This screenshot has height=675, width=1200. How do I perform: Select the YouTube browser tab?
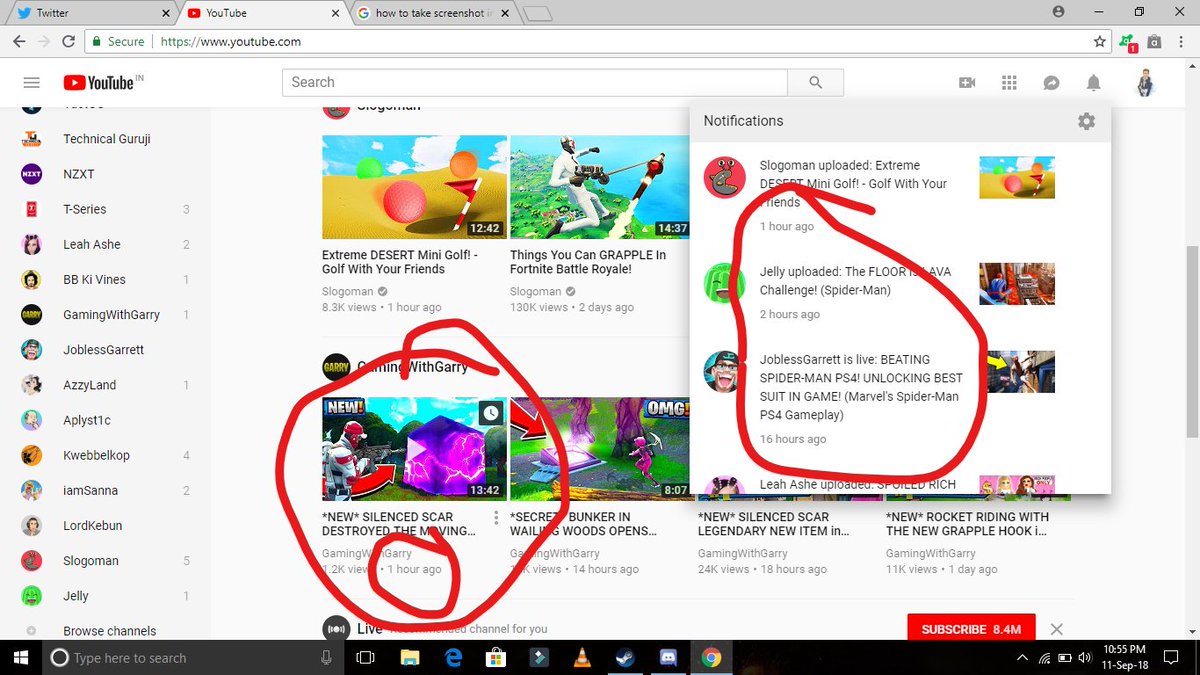(260, 13)
